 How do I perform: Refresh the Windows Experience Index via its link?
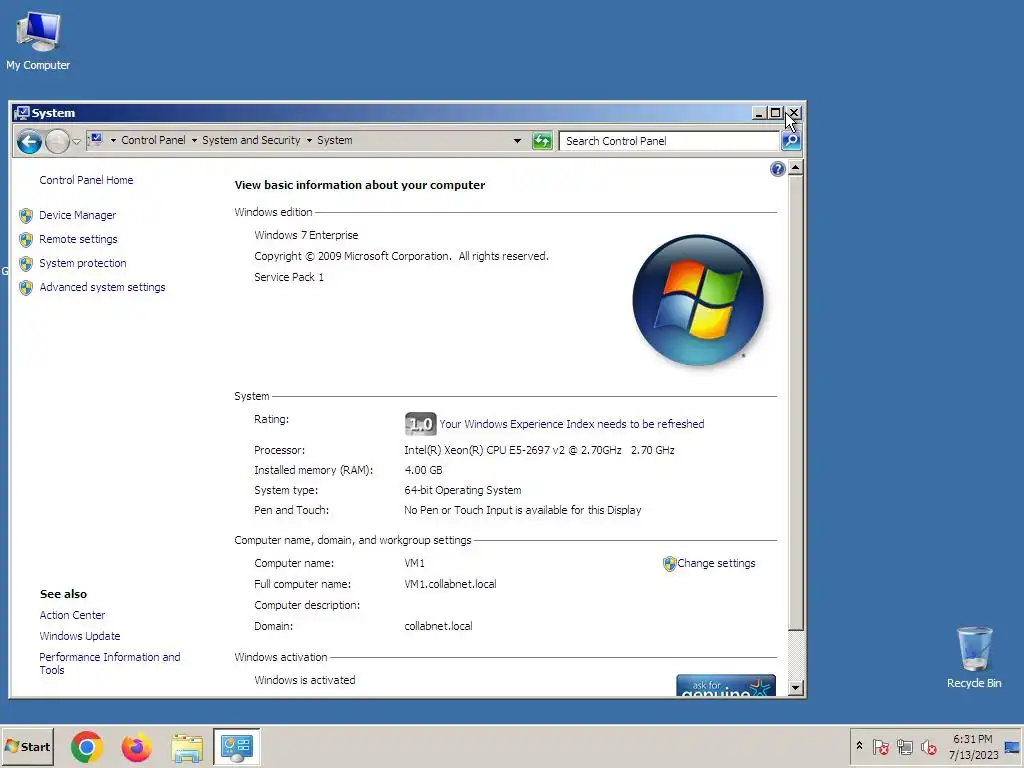571,424
